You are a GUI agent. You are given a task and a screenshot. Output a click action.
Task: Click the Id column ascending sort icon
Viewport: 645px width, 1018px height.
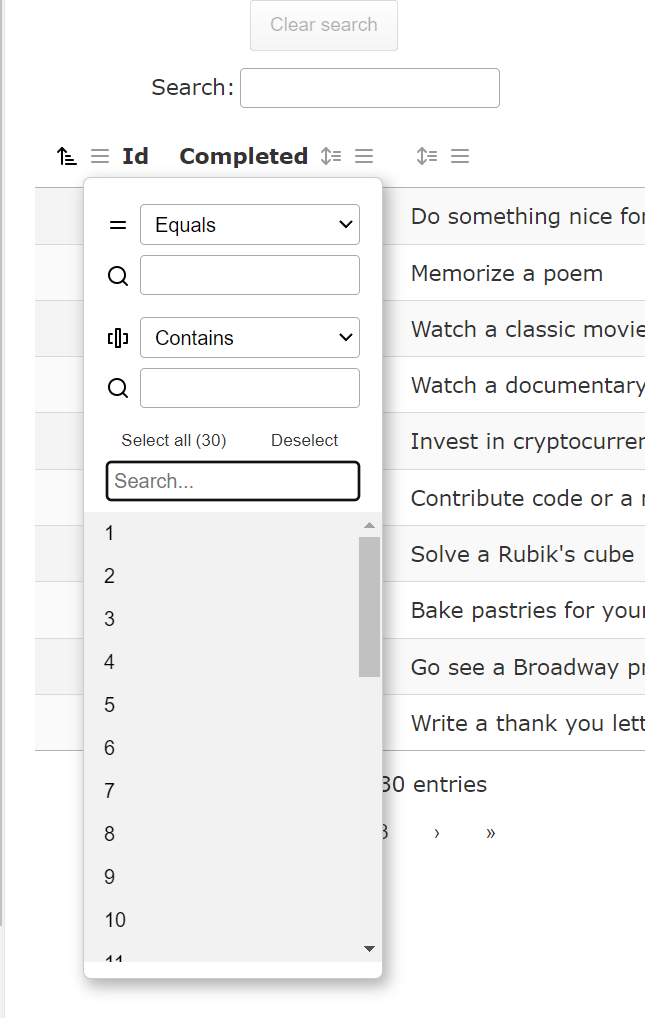pos(66,156)
